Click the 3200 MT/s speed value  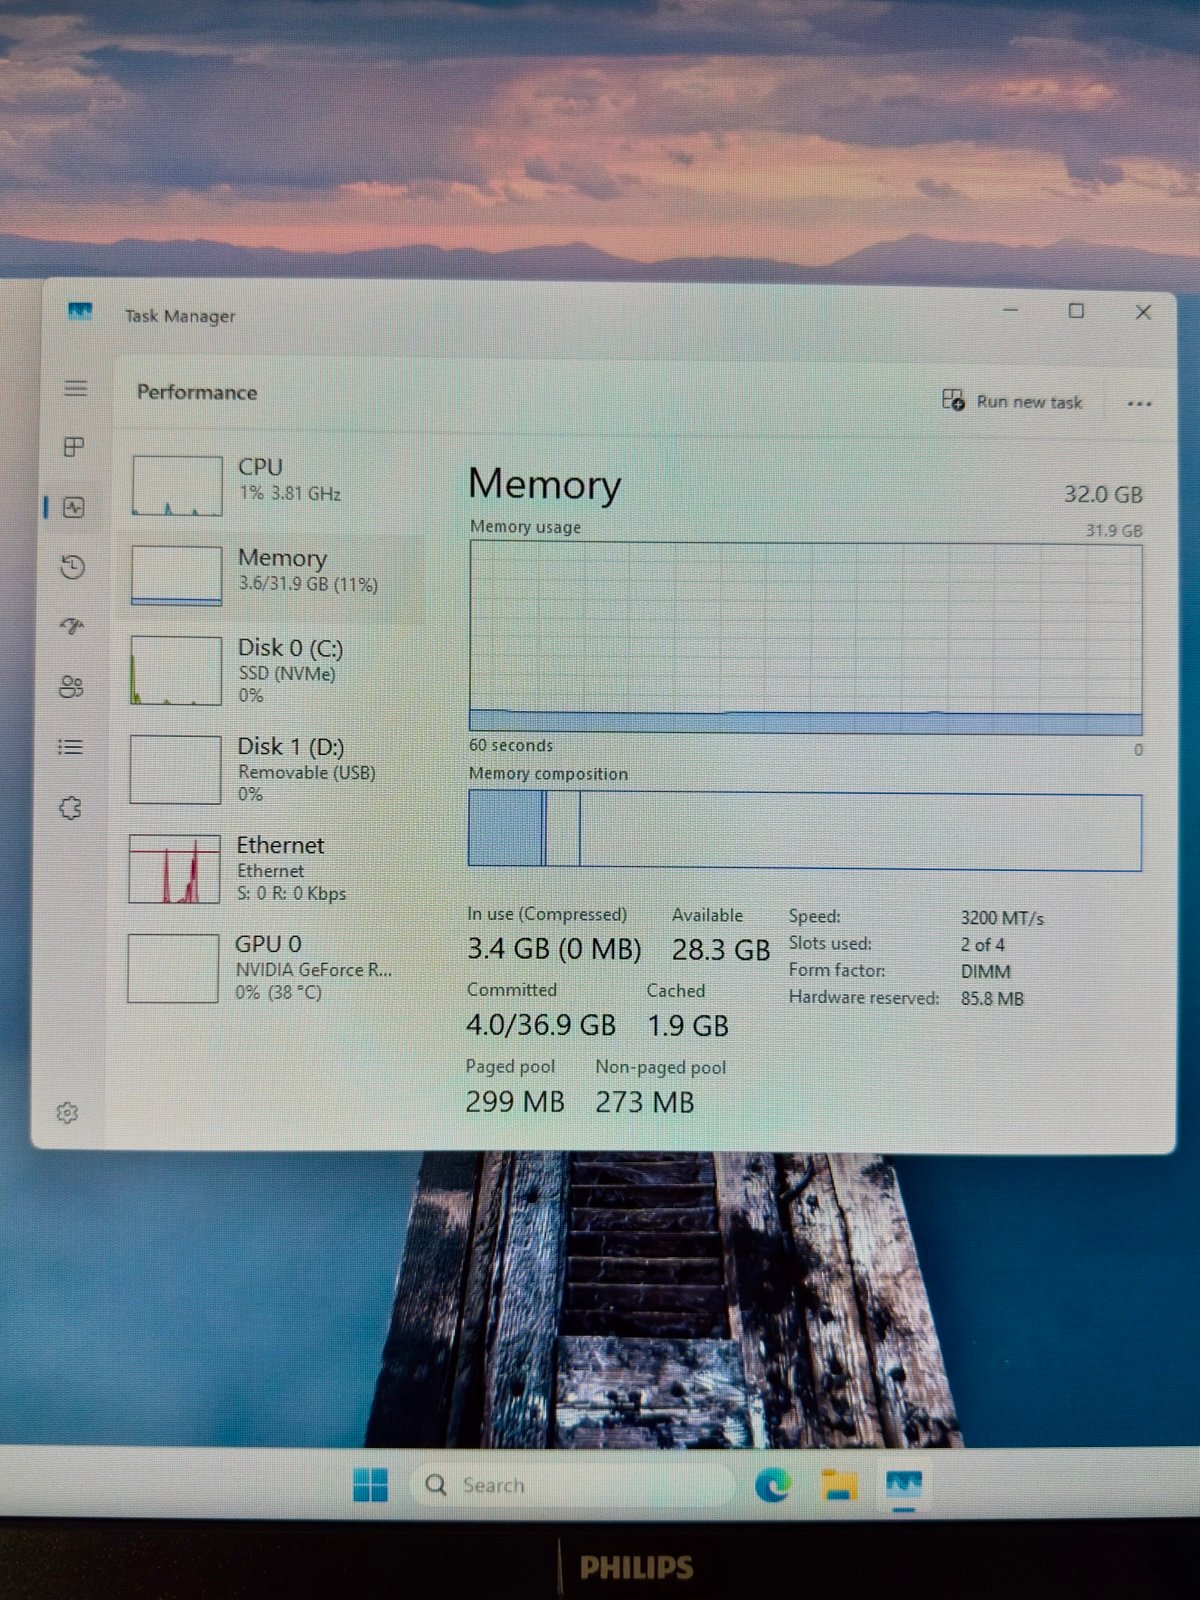(x=1002, y=918)
